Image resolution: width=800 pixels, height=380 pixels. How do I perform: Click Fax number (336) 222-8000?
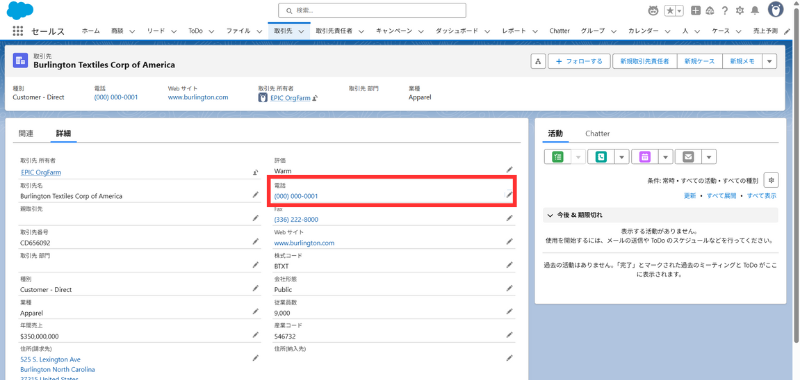(296, 220)
